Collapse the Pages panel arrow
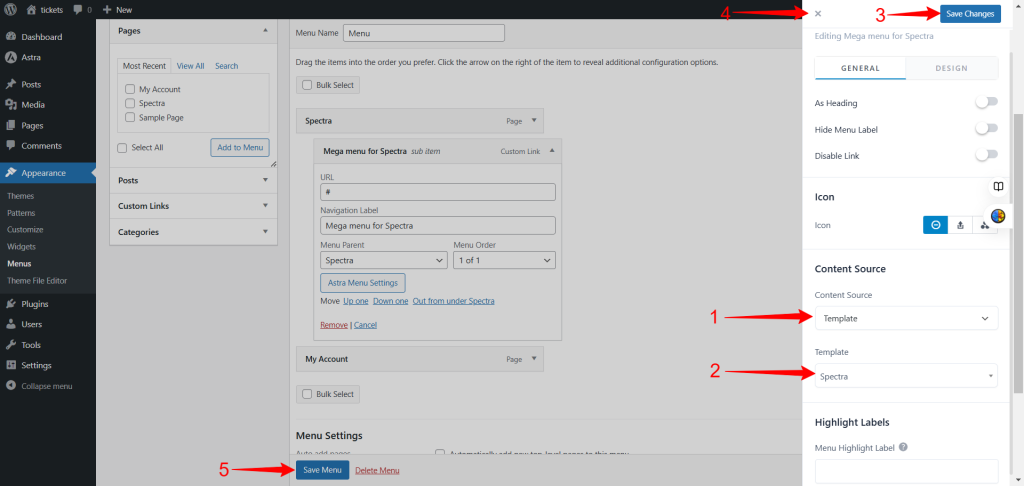The width and height of the screenshot is (1024, 486). (265, 31)
